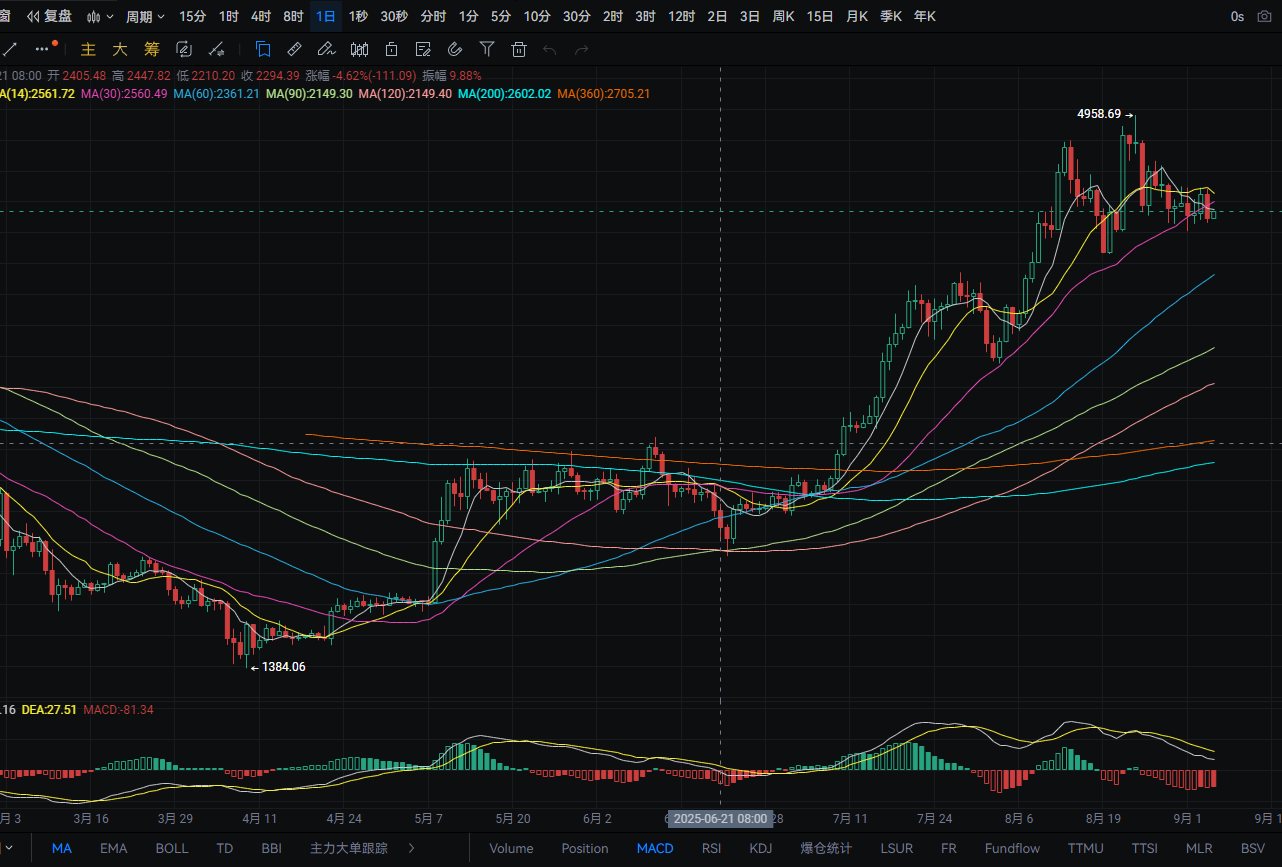Toggle the 筹 chip distribution indicator
This screenshot has height=867, width=1282.
tap(152, 49)
